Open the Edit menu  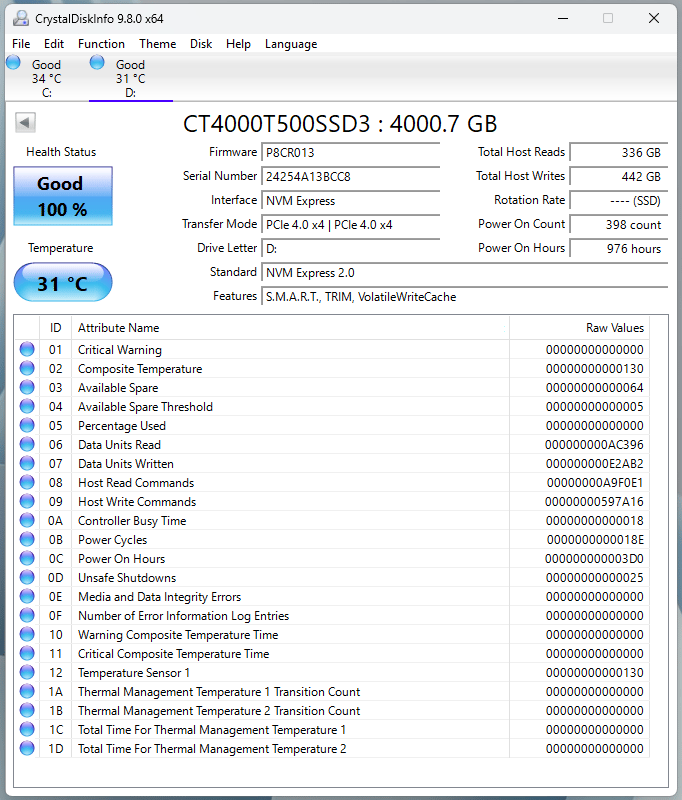click(54, 44)
